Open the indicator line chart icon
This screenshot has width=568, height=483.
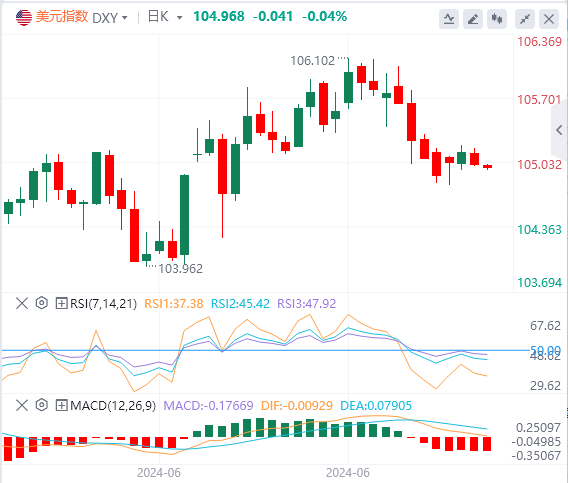[449, 18]
